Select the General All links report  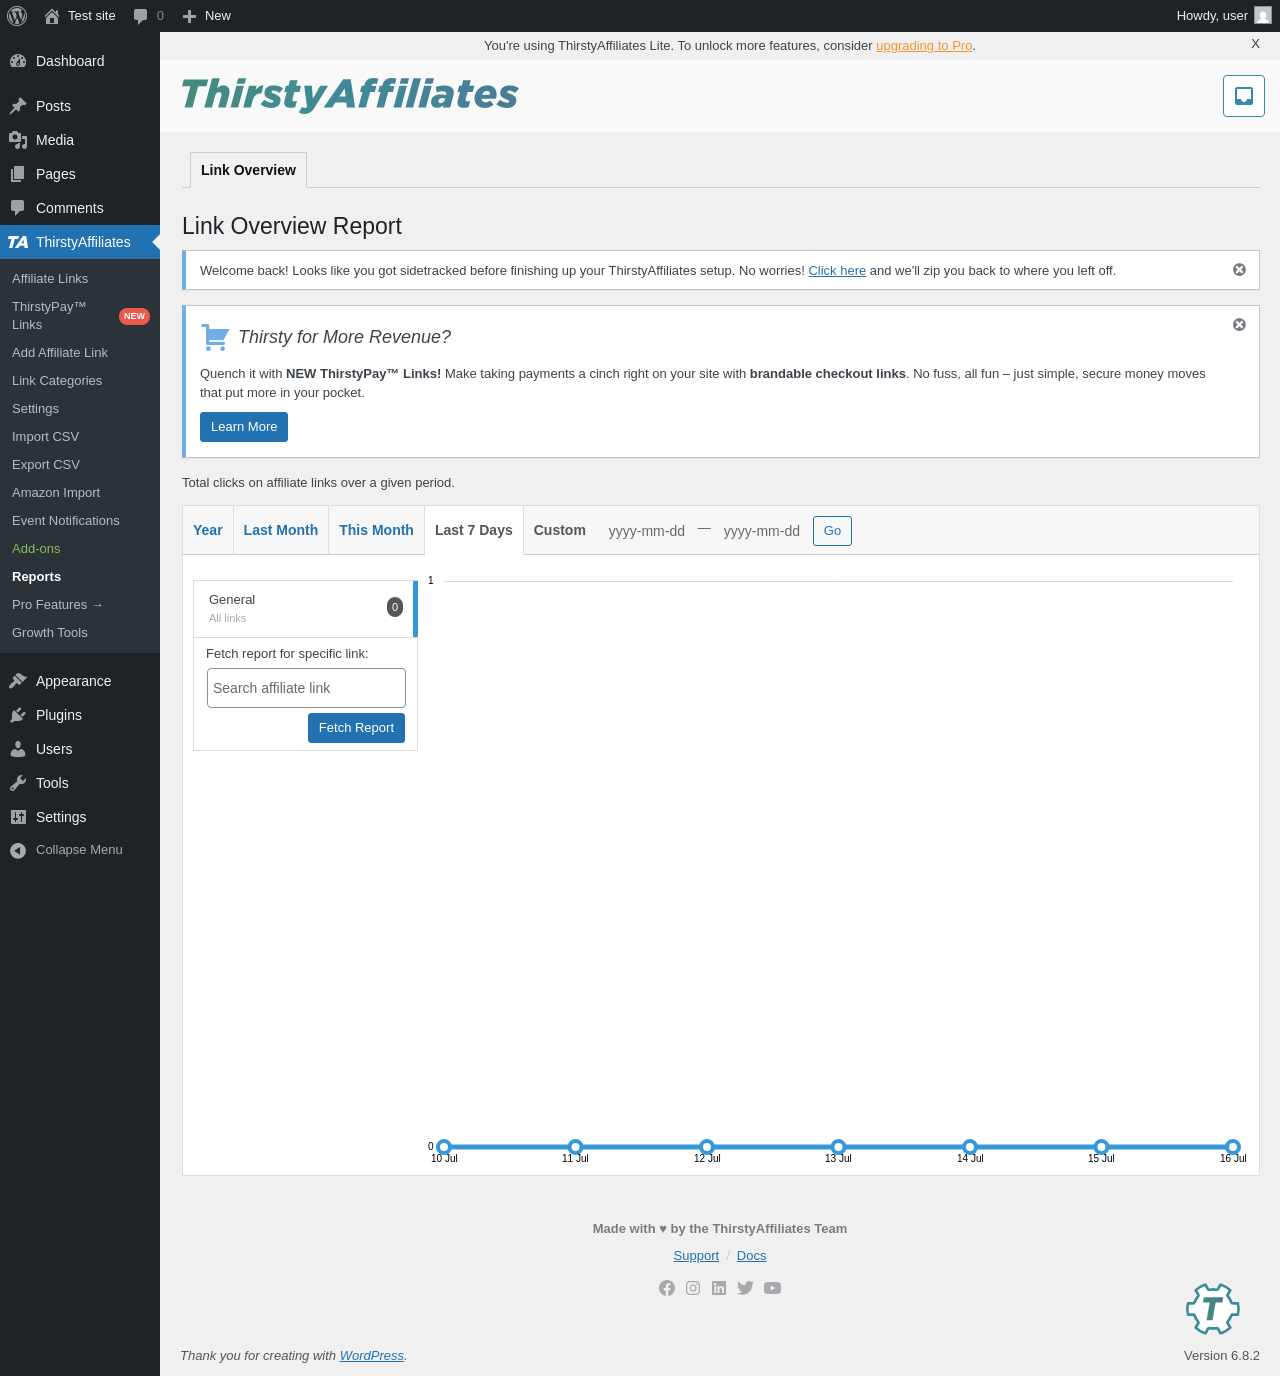[305, 609]
